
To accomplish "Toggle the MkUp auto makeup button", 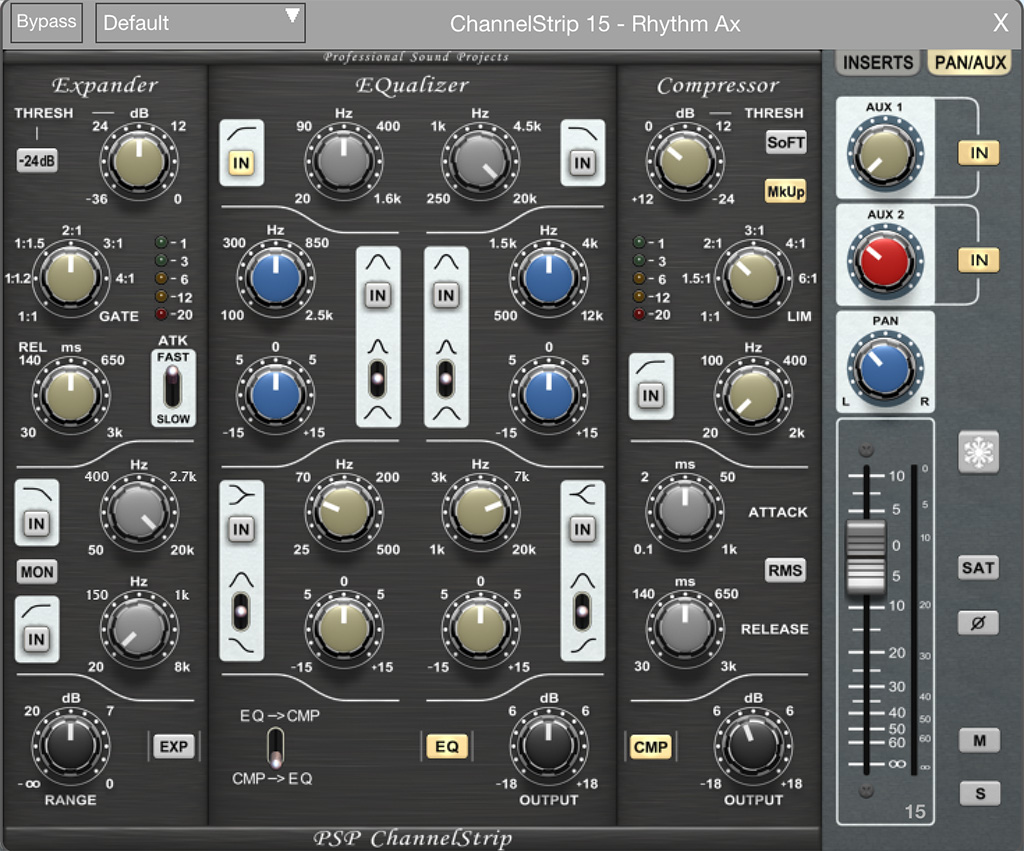I will [x=786, y=191].
